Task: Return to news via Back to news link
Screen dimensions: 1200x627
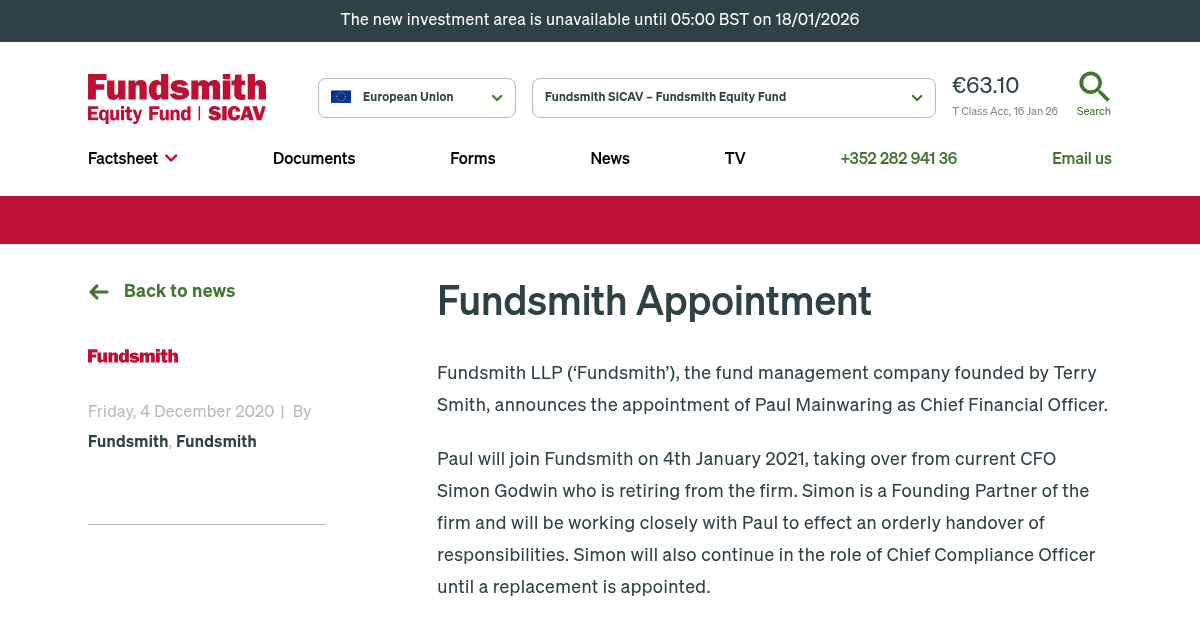Action: point(179,291)
